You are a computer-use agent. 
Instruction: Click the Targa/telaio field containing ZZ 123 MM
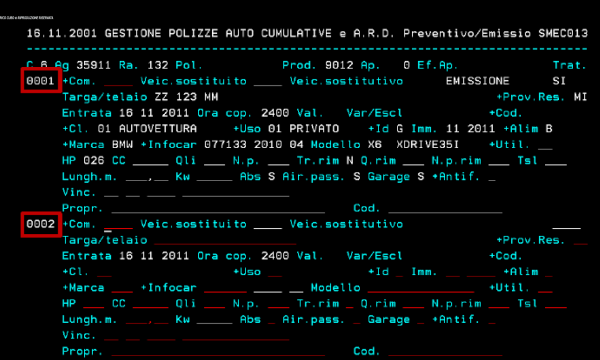coord(186,97)
